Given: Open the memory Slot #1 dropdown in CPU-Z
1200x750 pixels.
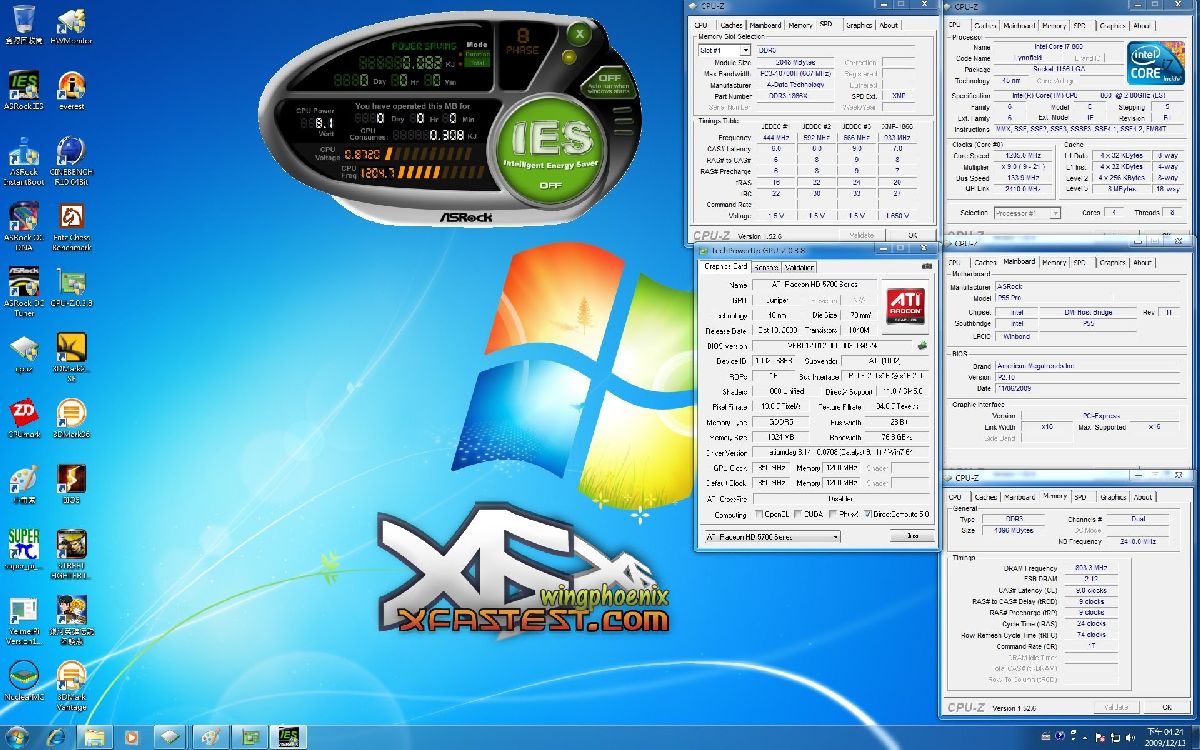Looking at the screenshot, I should tap(724, 50).
